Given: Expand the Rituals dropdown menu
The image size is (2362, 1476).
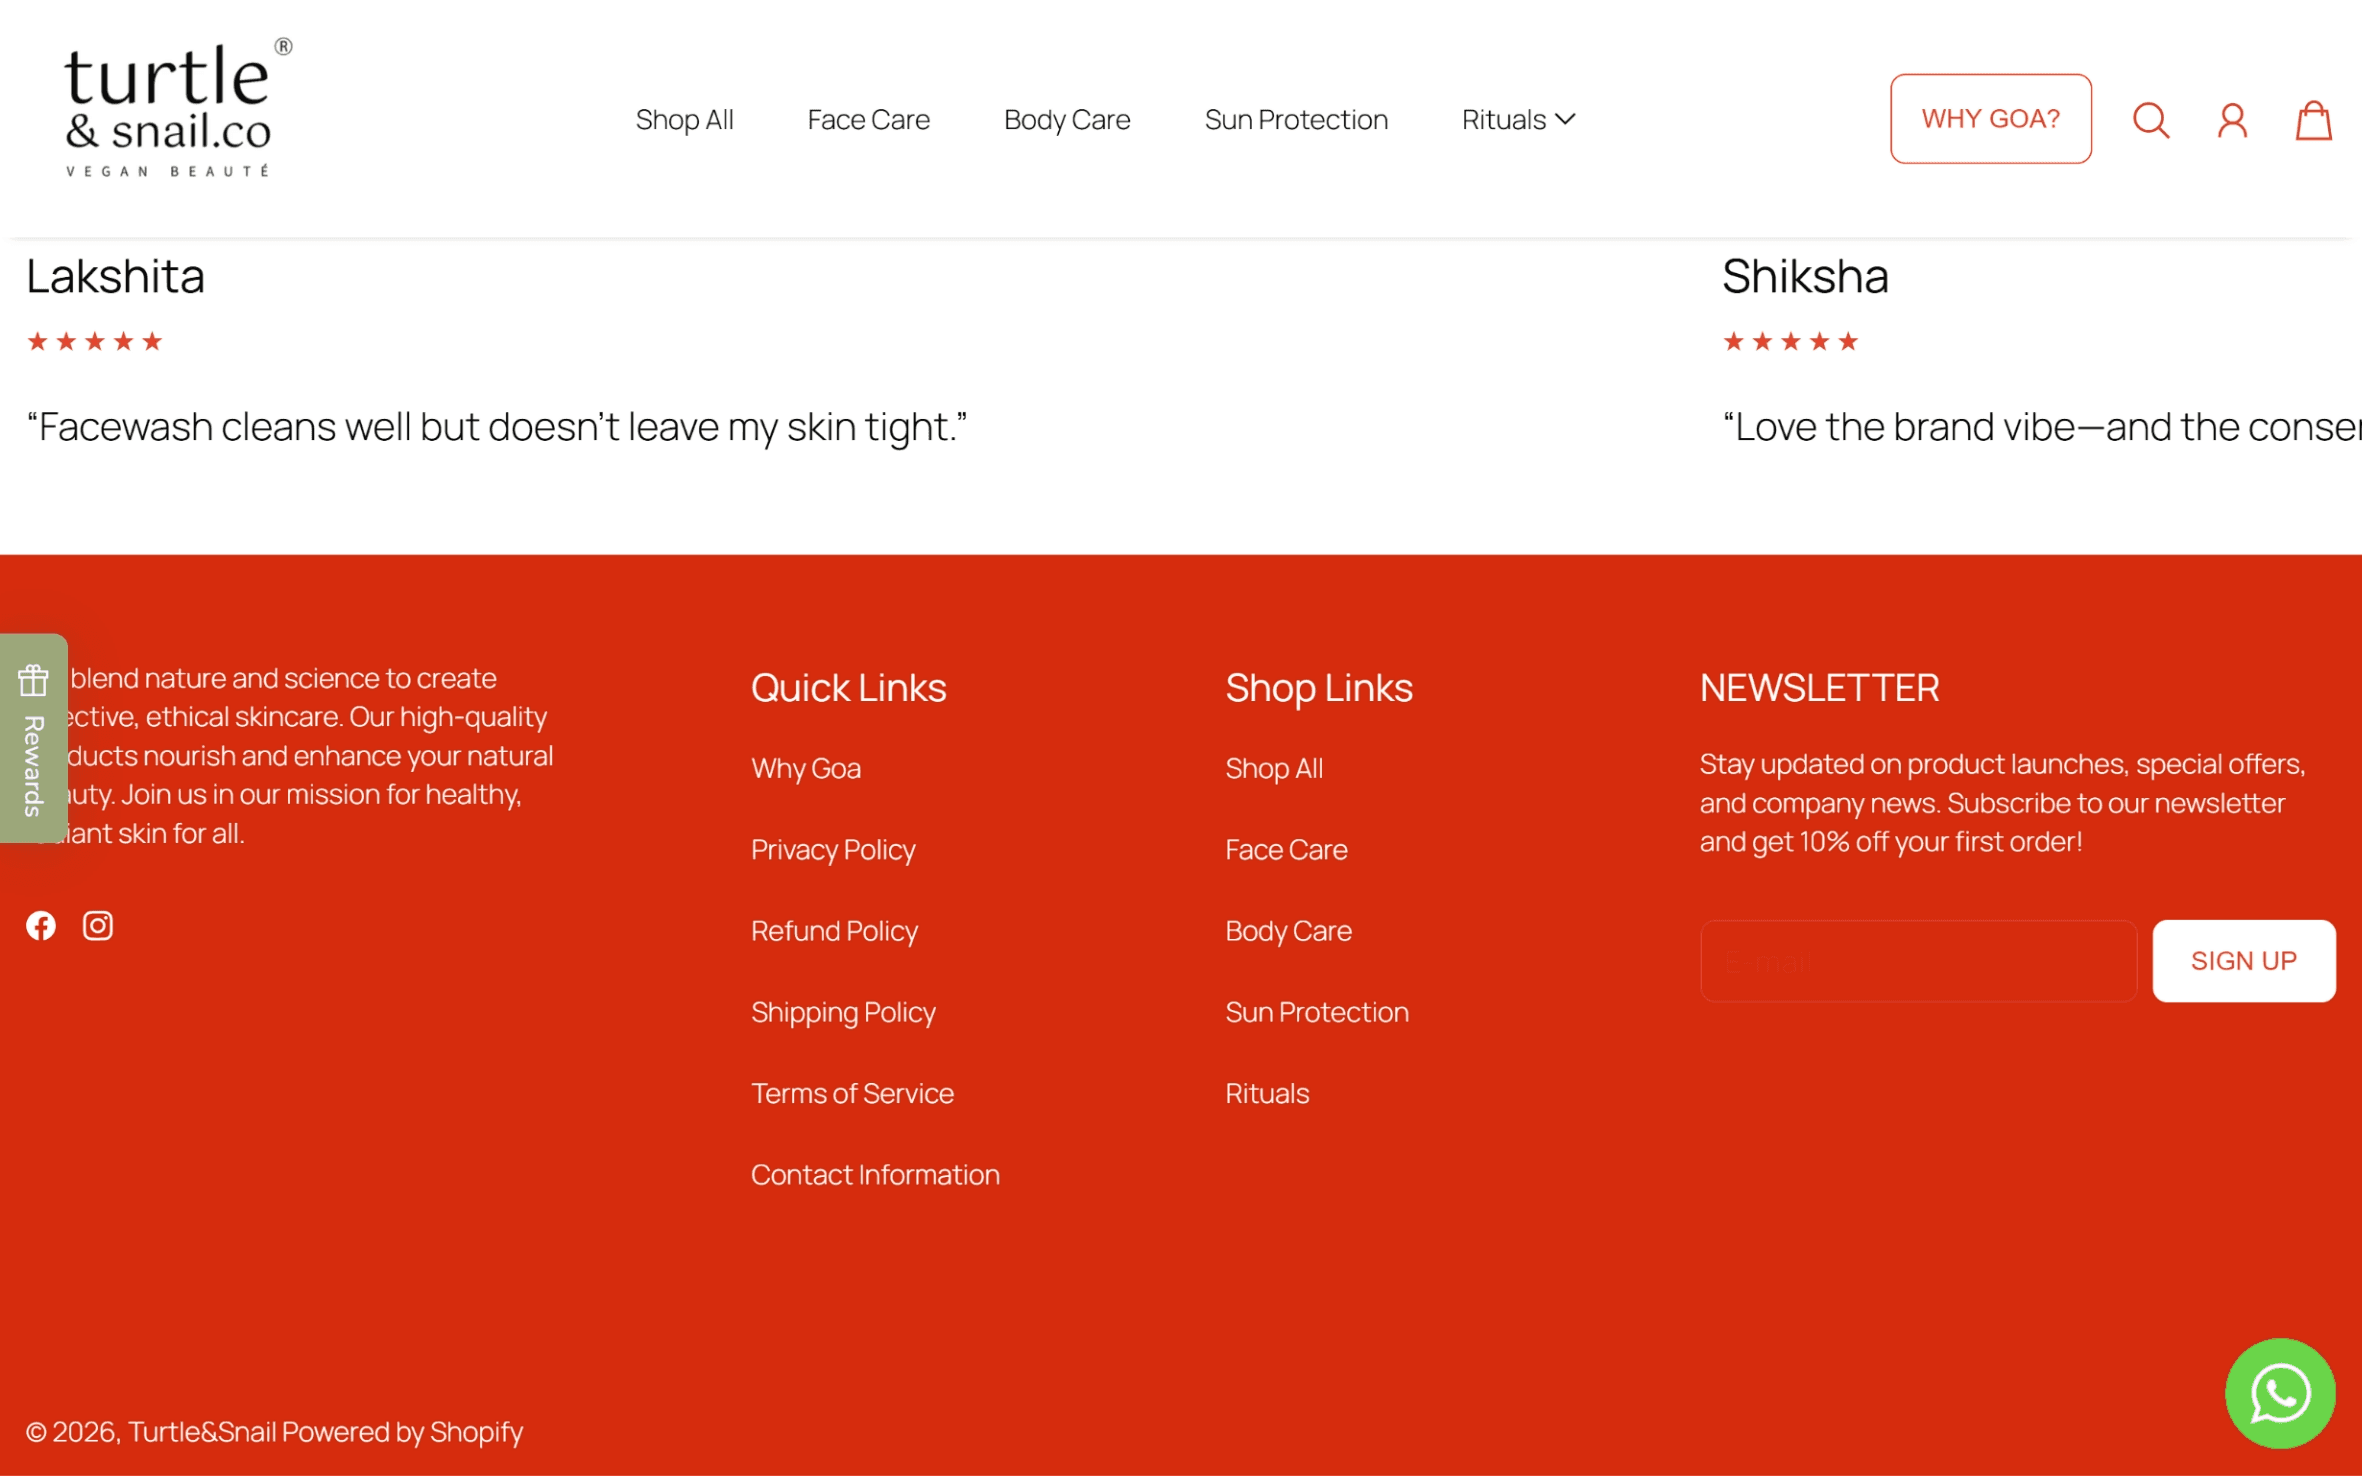Looking at the screenshot, I should [x=1518, y=120].
